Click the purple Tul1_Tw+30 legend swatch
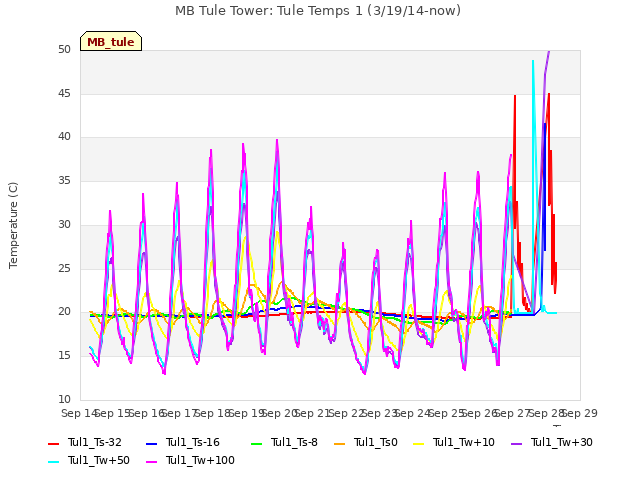The height and width of the screenshot is (480, 640). point(516,443)
